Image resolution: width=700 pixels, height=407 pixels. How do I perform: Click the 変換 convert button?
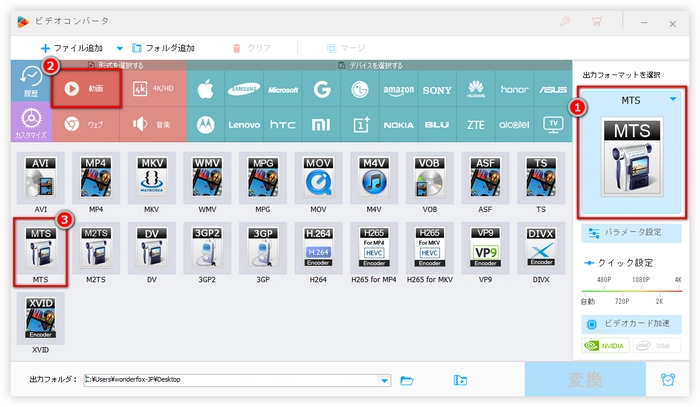[585, 379]
